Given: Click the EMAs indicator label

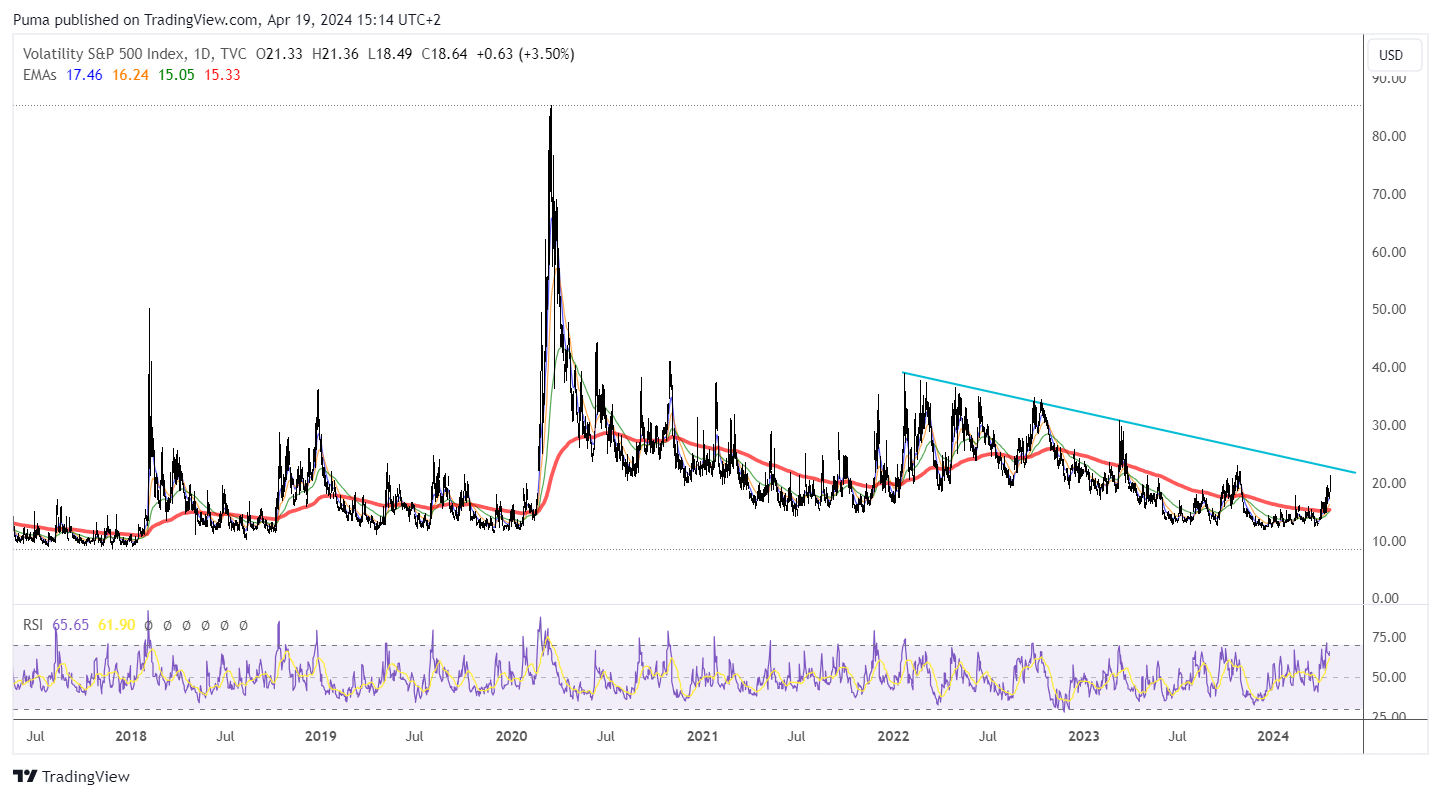Looking at the screenshot, I should (x=41, y=74).
